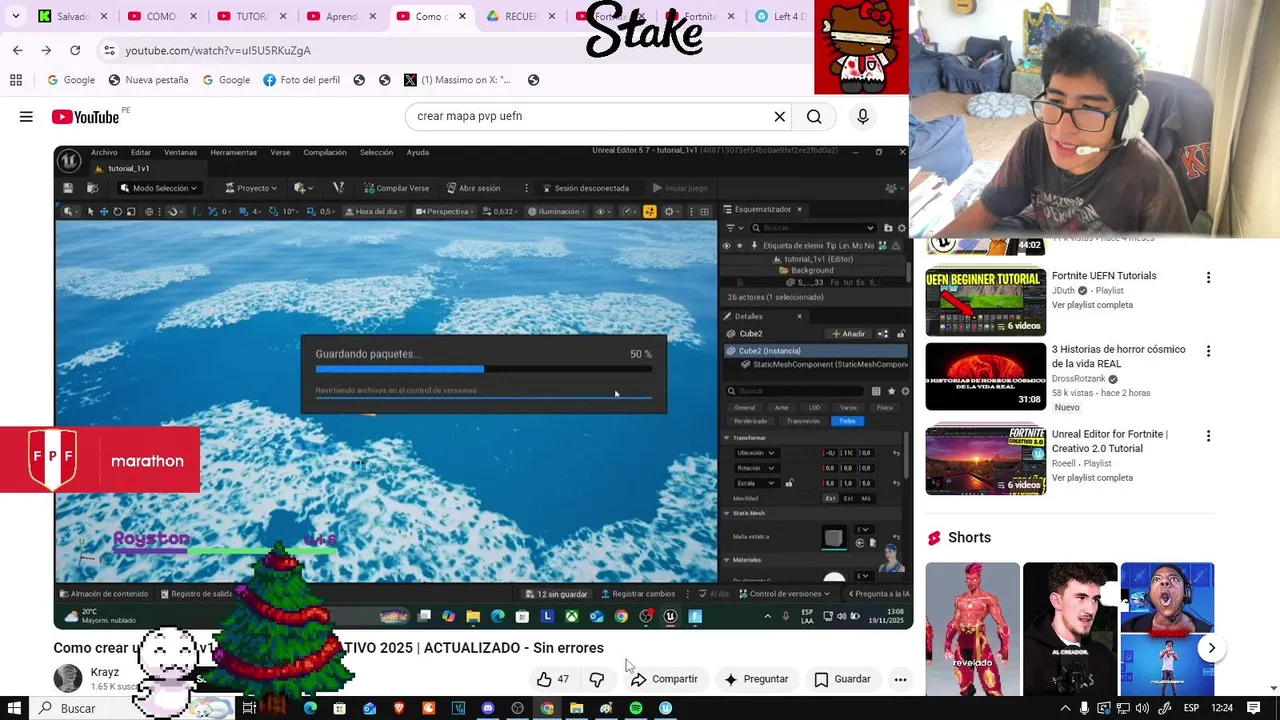The height and width of the screenshot is (720, 1280).
Task: Select the Transmisión filter in Detalles panel
Action: (803, 421)
